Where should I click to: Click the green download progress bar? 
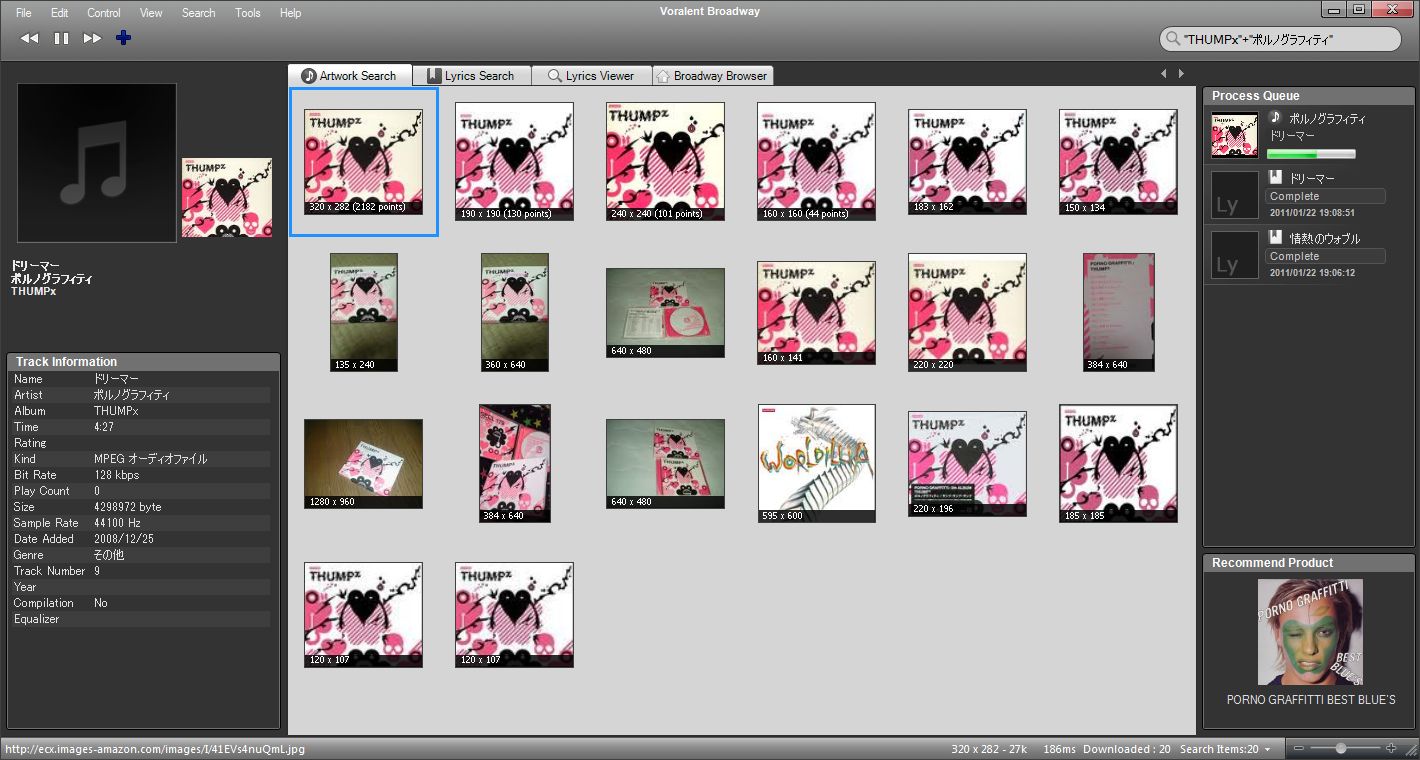pyautogui.click(x=1311, y=154)
